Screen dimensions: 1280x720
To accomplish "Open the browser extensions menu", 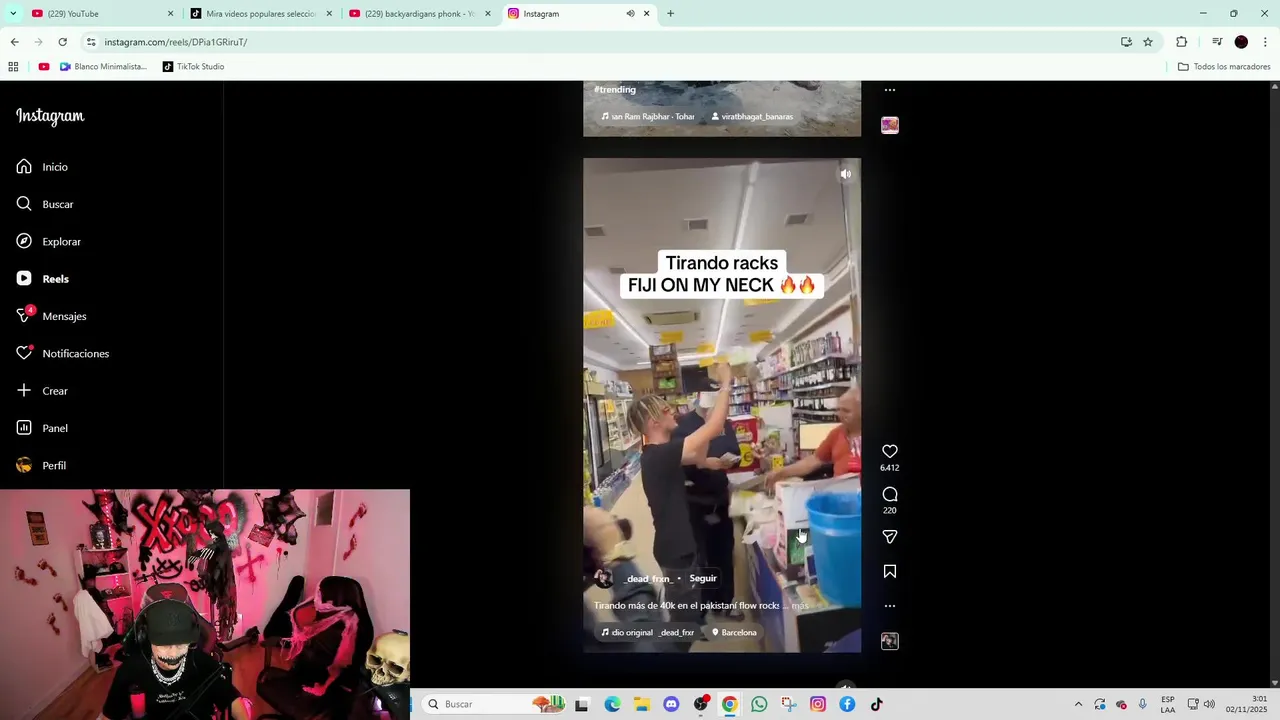I will [1181, 42].
